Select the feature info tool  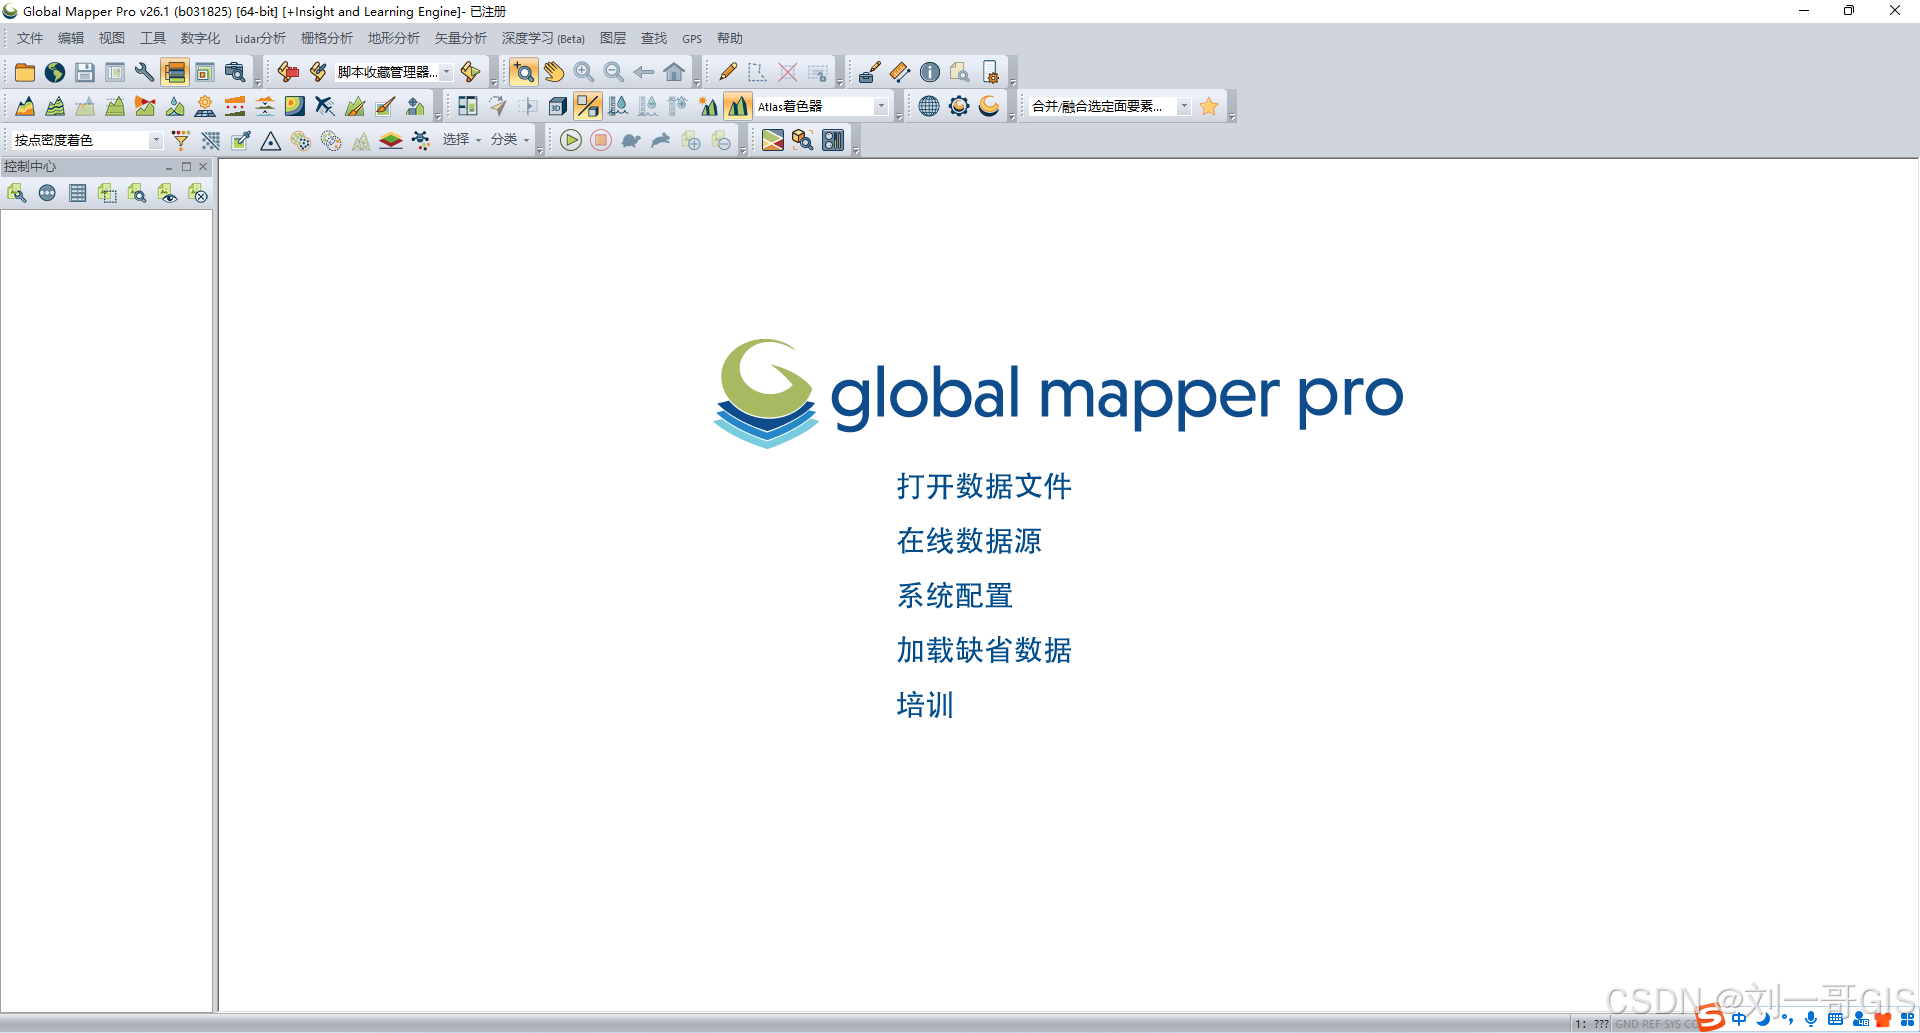(930, 72)
